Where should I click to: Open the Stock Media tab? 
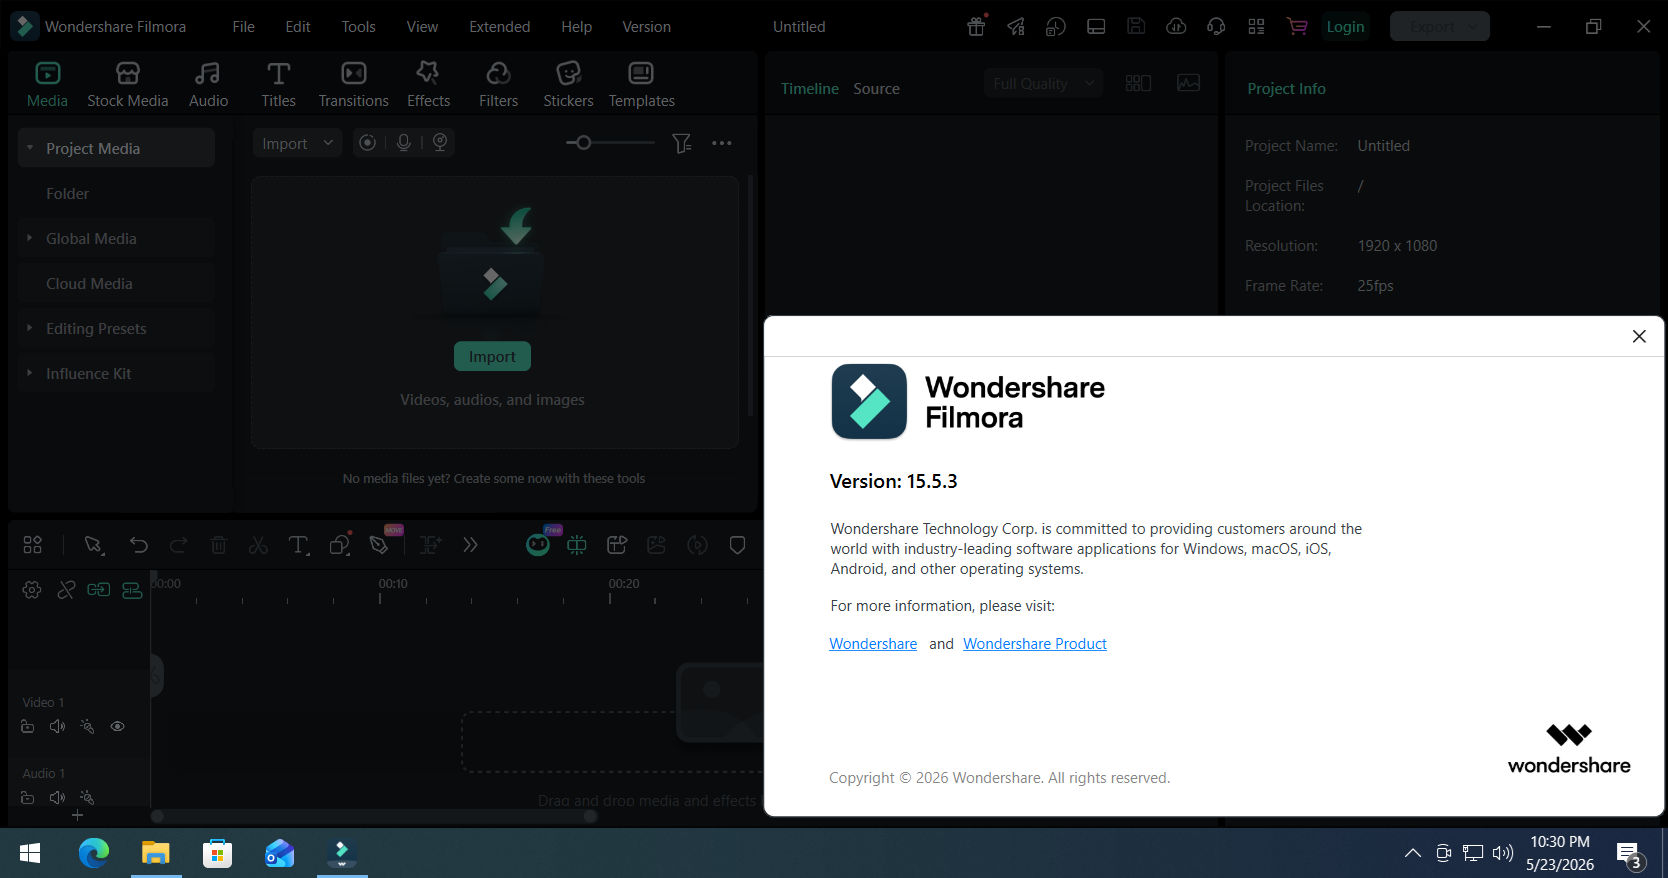click(127, 85)
